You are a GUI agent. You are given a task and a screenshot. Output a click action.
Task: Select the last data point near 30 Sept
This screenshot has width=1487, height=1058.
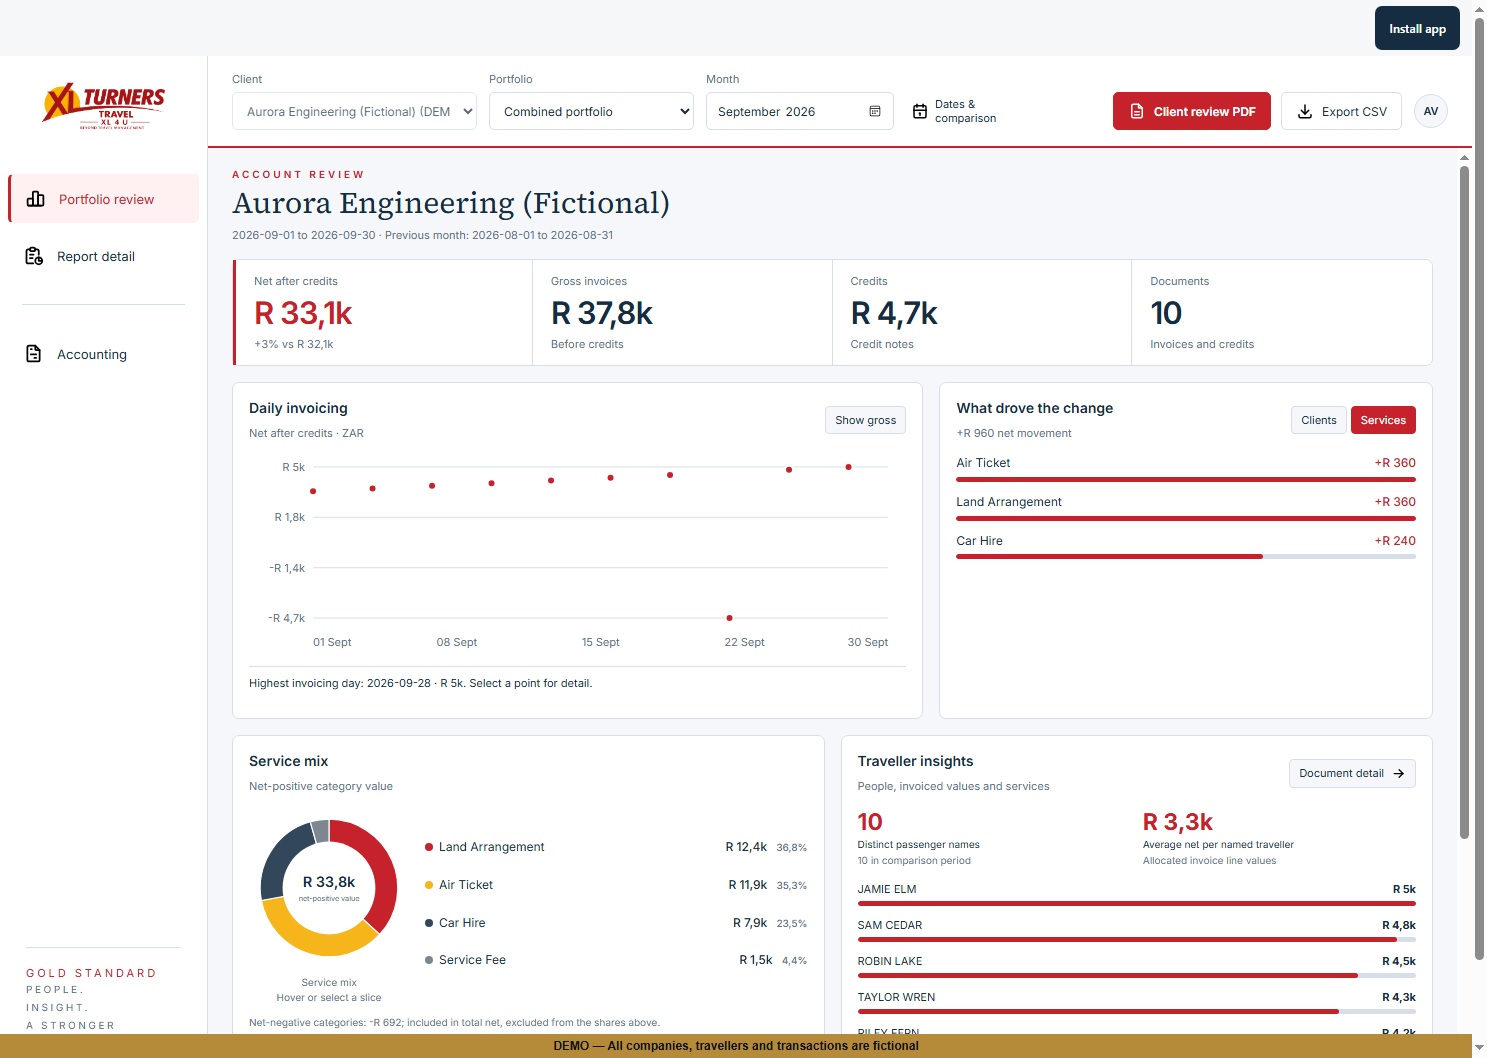(848, 467)
